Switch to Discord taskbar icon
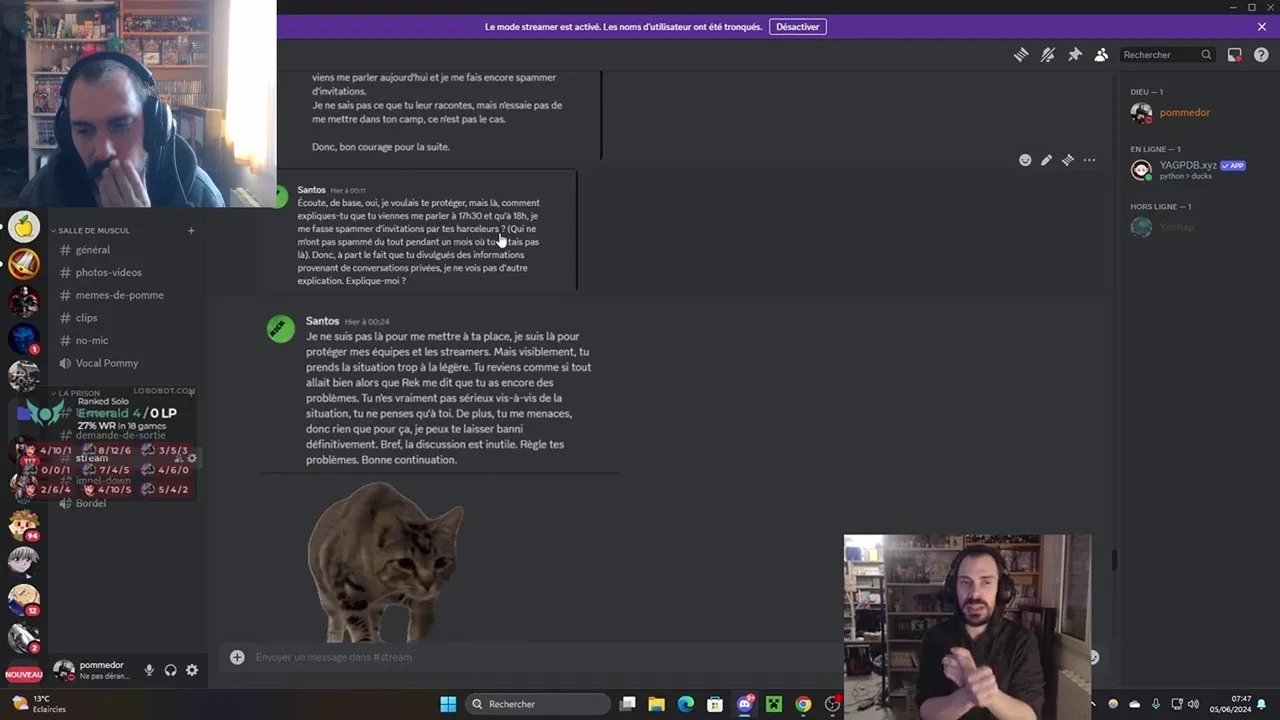This screenshot has width=1280, height=720. [745, 704]
